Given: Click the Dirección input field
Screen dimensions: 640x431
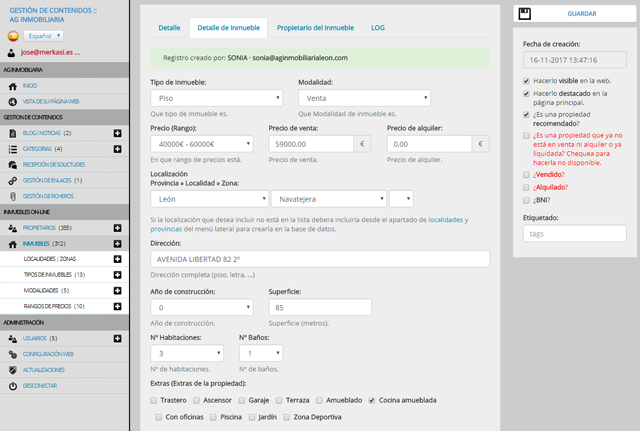Looking at the screenshot, I should pyautogui.click(x=320, y=259).
